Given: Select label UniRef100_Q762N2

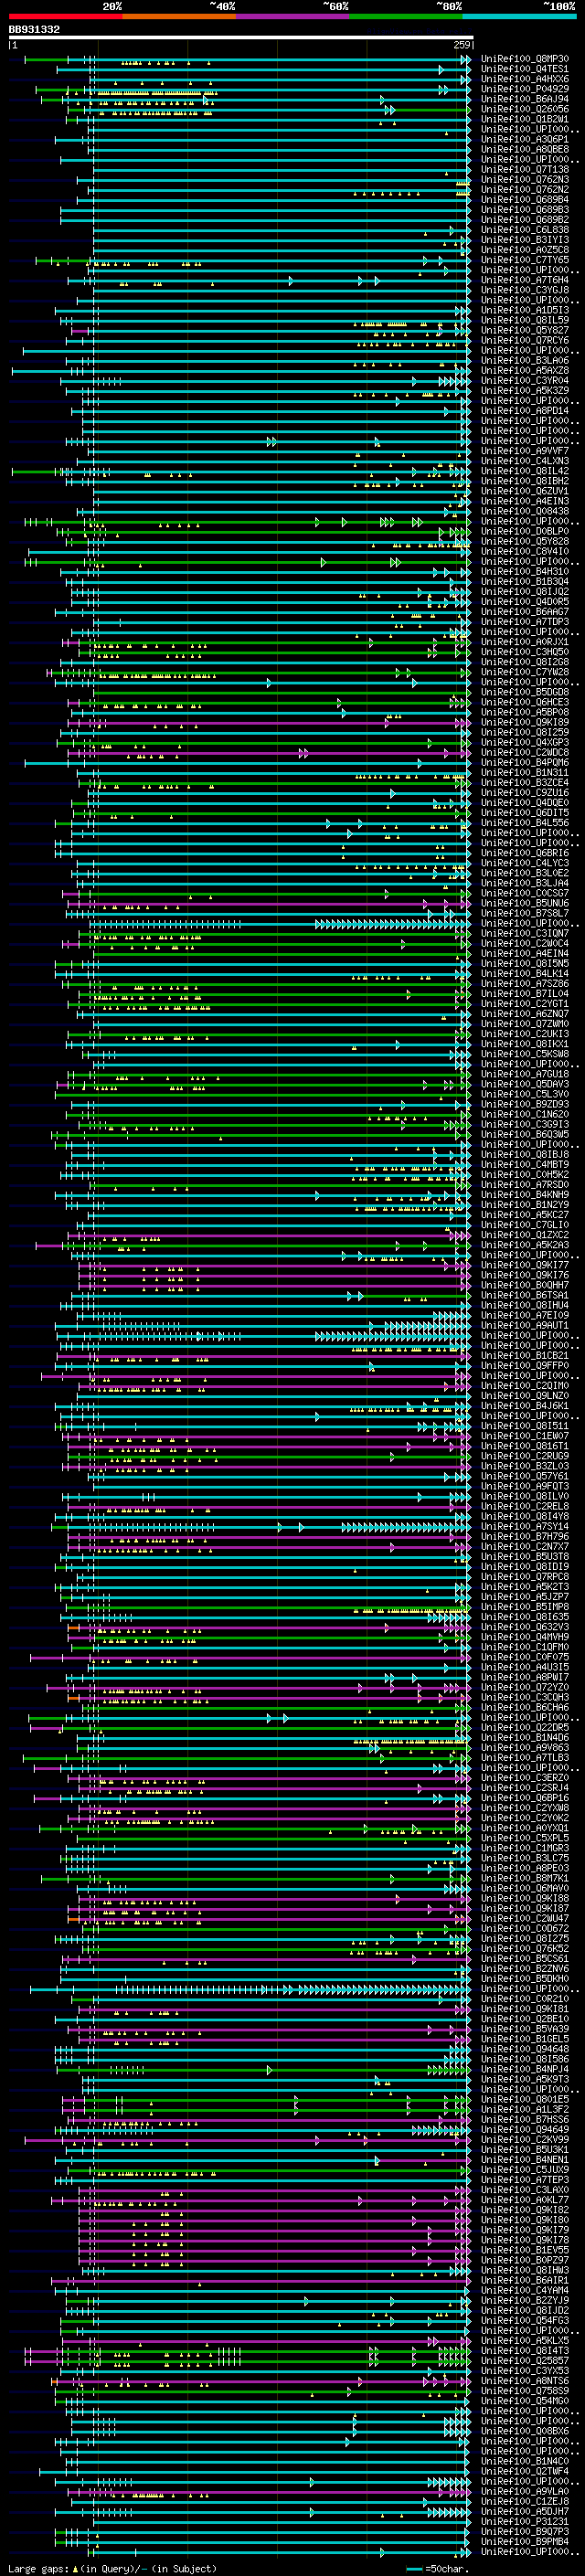Looking at the screenshot, I should [x=525, y=190].
